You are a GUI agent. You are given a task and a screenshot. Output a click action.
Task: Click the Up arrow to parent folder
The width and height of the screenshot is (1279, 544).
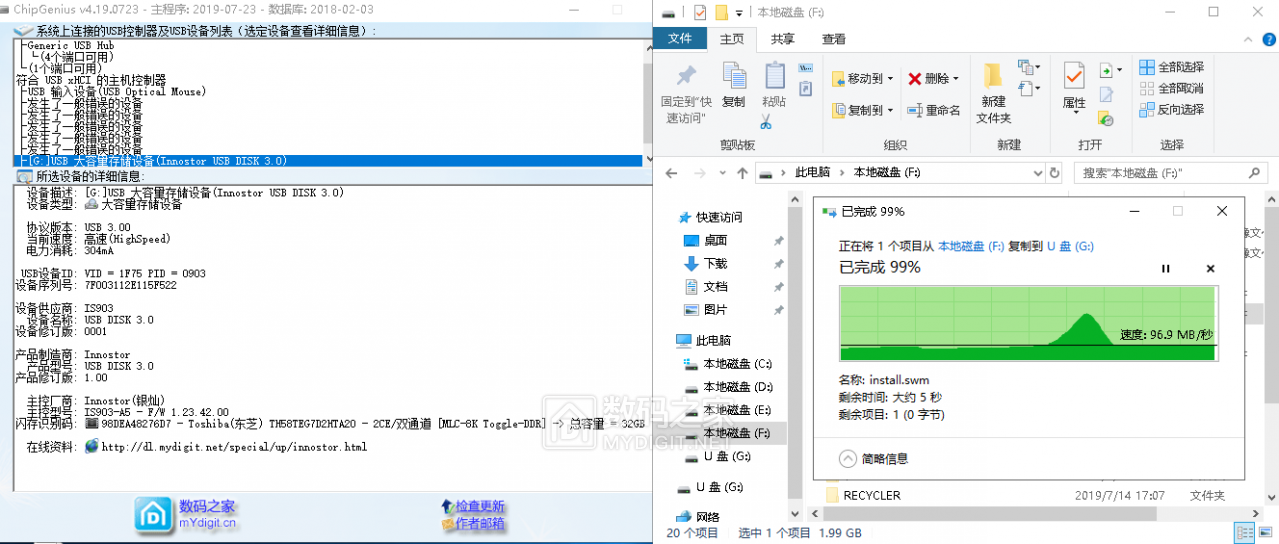742,173
